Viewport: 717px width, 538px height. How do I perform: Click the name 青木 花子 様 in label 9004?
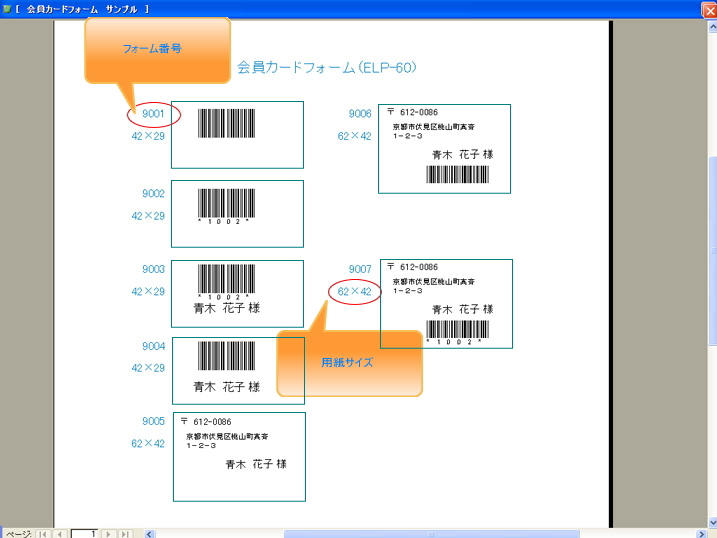tap(227, 387)
